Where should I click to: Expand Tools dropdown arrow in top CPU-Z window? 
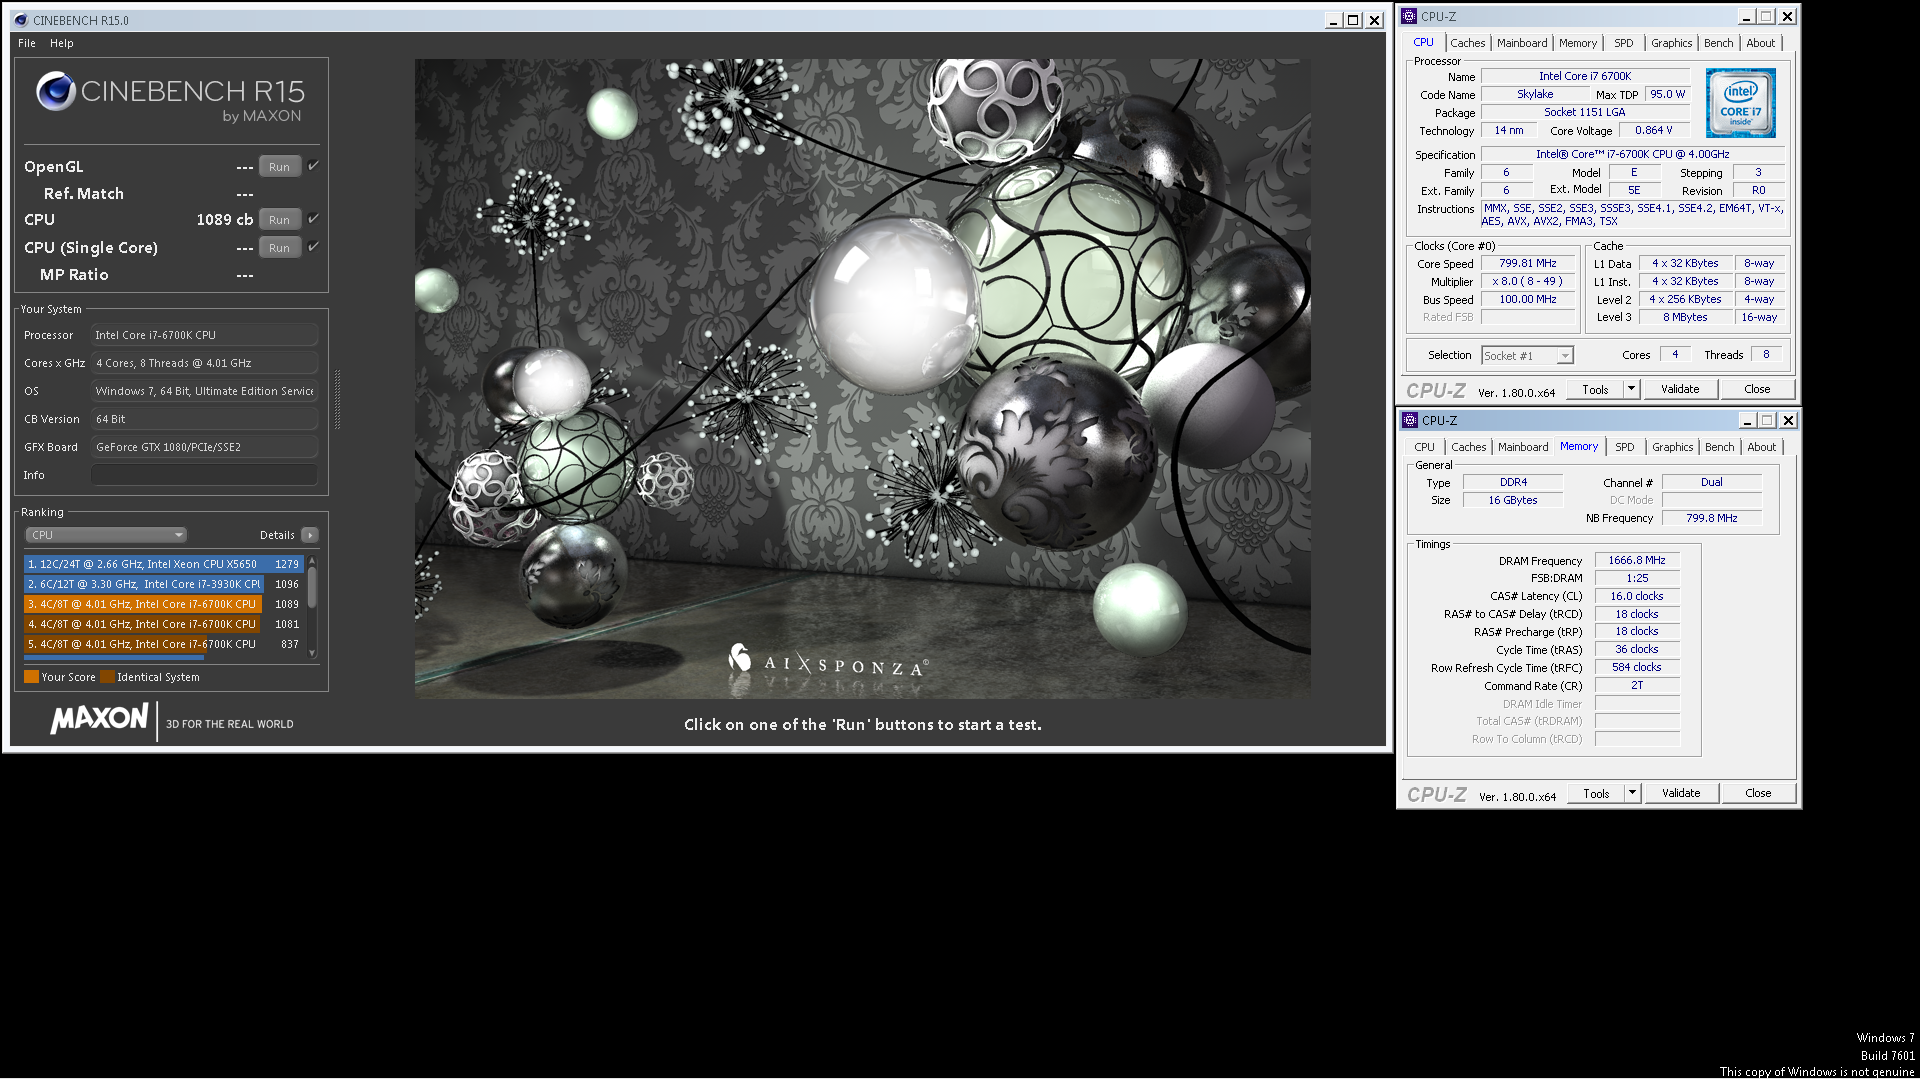[1631, 389]
